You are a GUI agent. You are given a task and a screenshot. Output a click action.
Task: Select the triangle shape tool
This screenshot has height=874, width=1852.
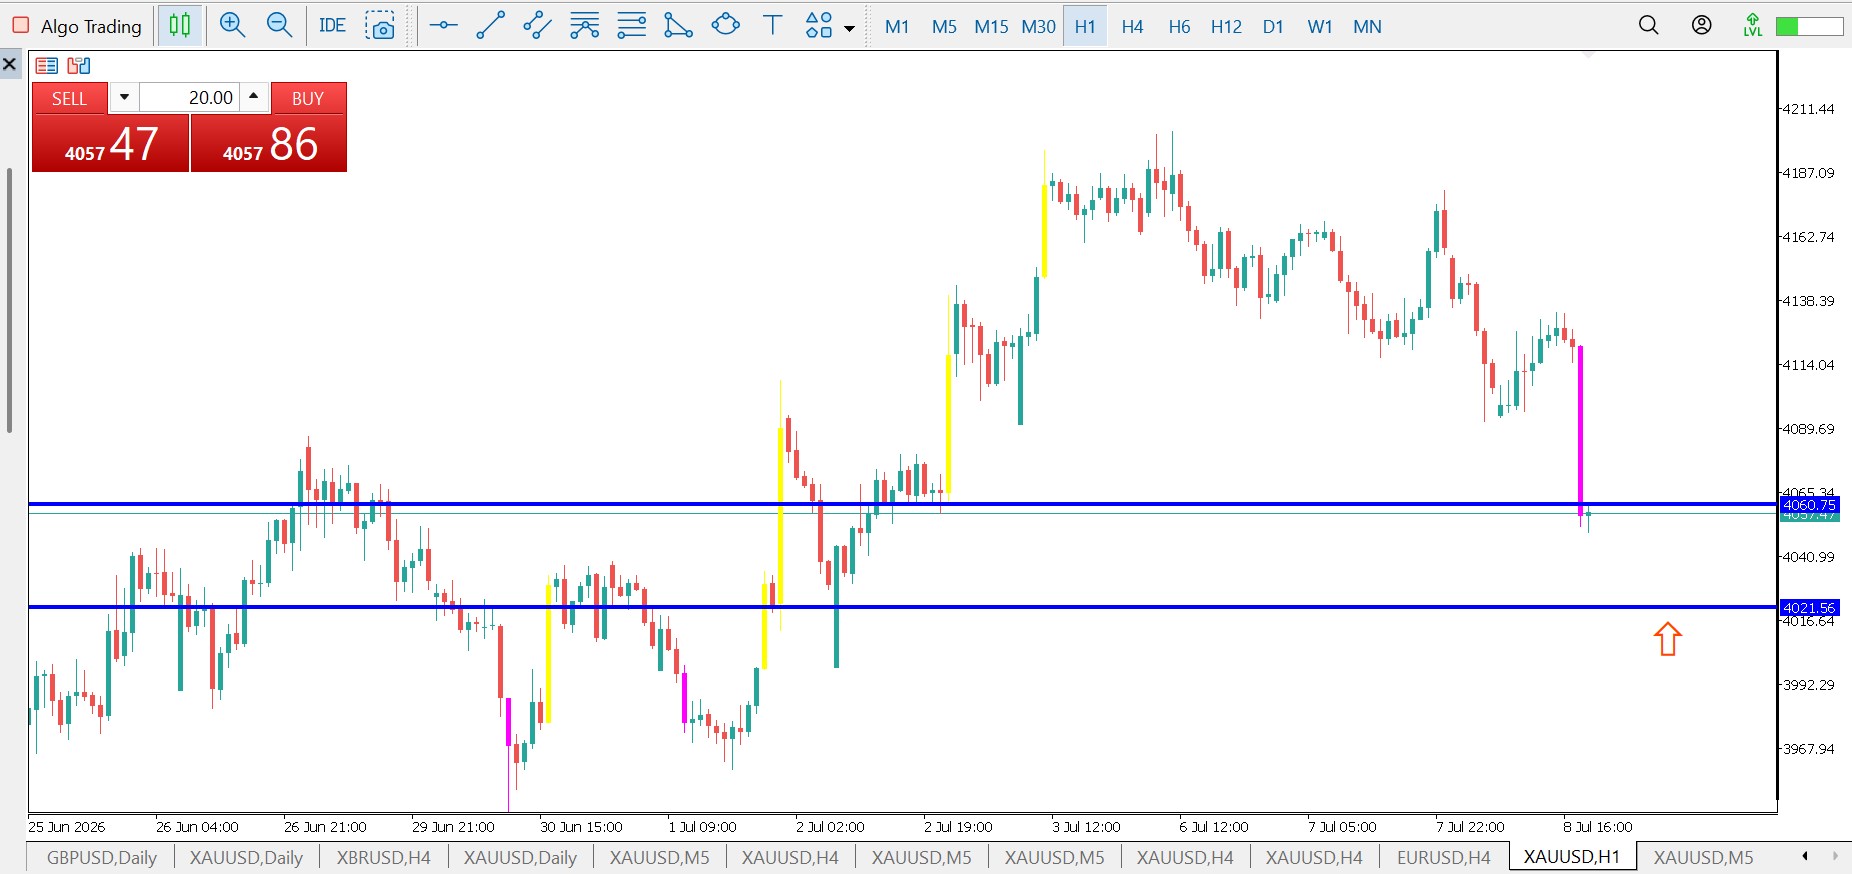(x=678, y=26)
